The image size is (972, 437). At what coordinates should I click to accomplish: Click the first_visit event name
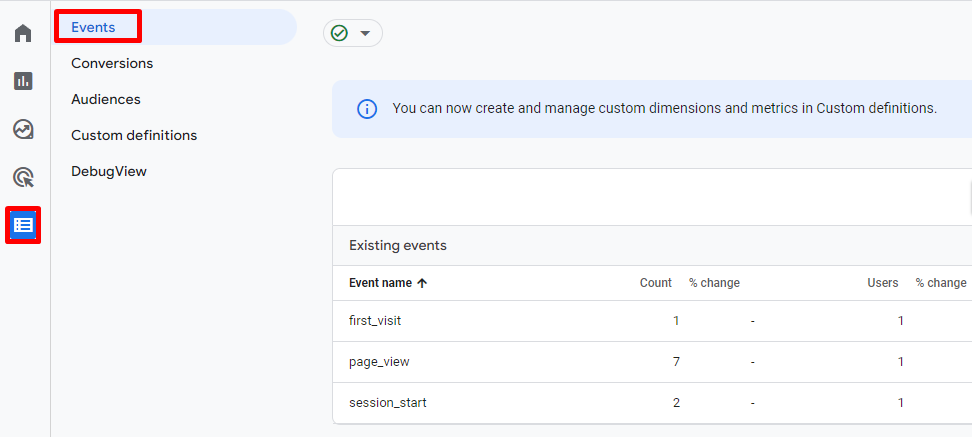[x=375, y=321]
